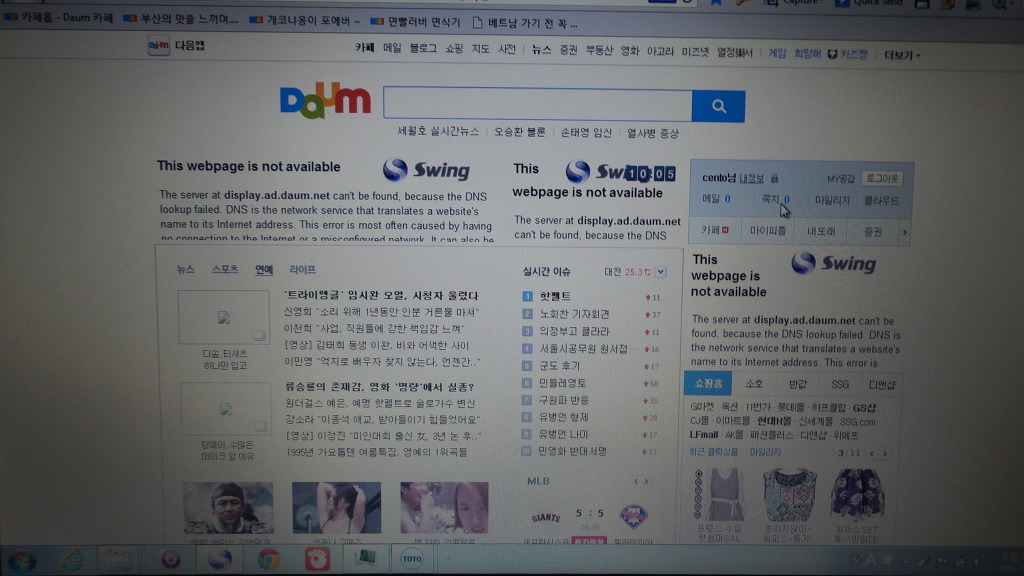This screenshot has width=1024, height=576.
Task: Click the Daum logo
Action: coord(325,100)
